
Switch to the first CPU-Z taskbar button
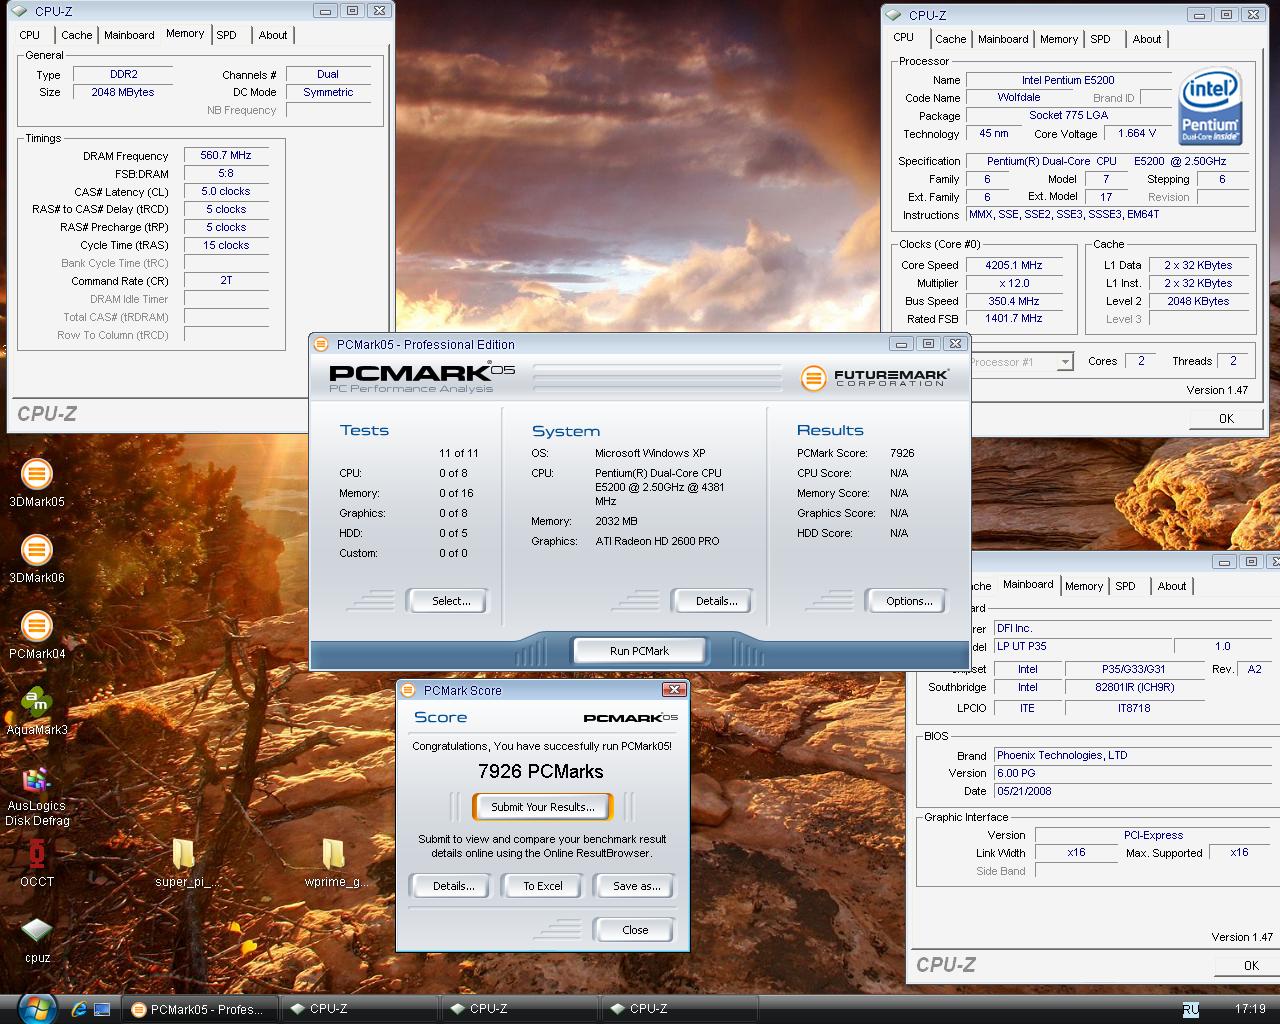pos(358,1009)
